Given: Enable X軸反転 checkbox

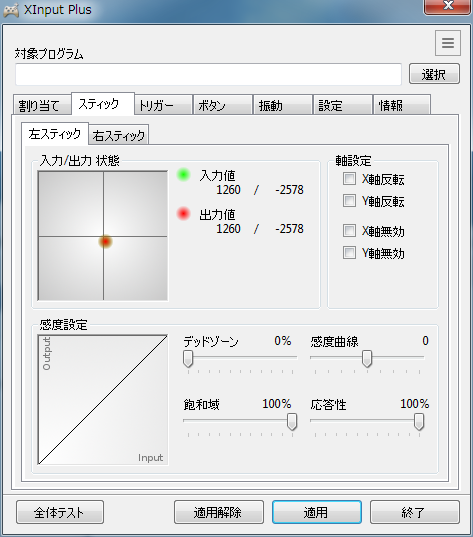Looking at the screenshot, I should coord(349,179).
